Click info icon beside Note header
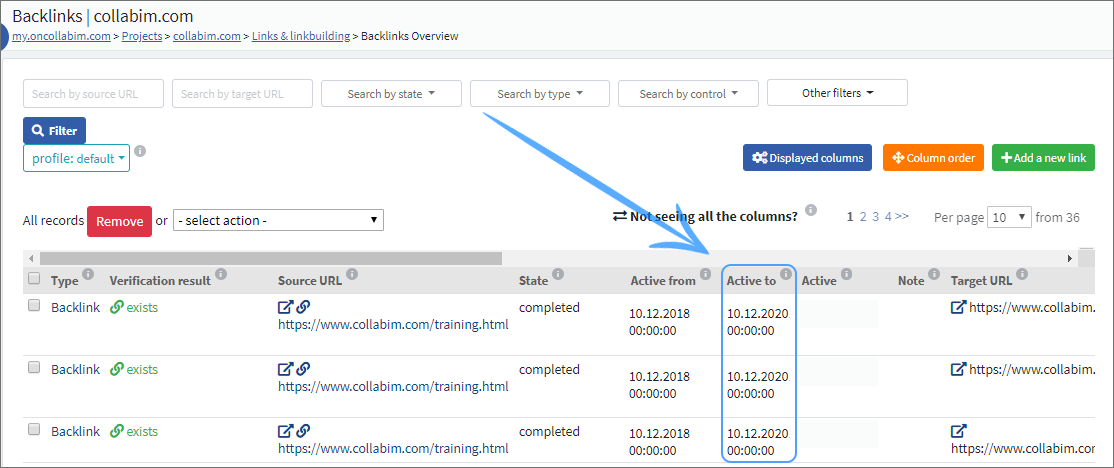The height and width of the screenshot is (468, 1114). click(934, 273)
